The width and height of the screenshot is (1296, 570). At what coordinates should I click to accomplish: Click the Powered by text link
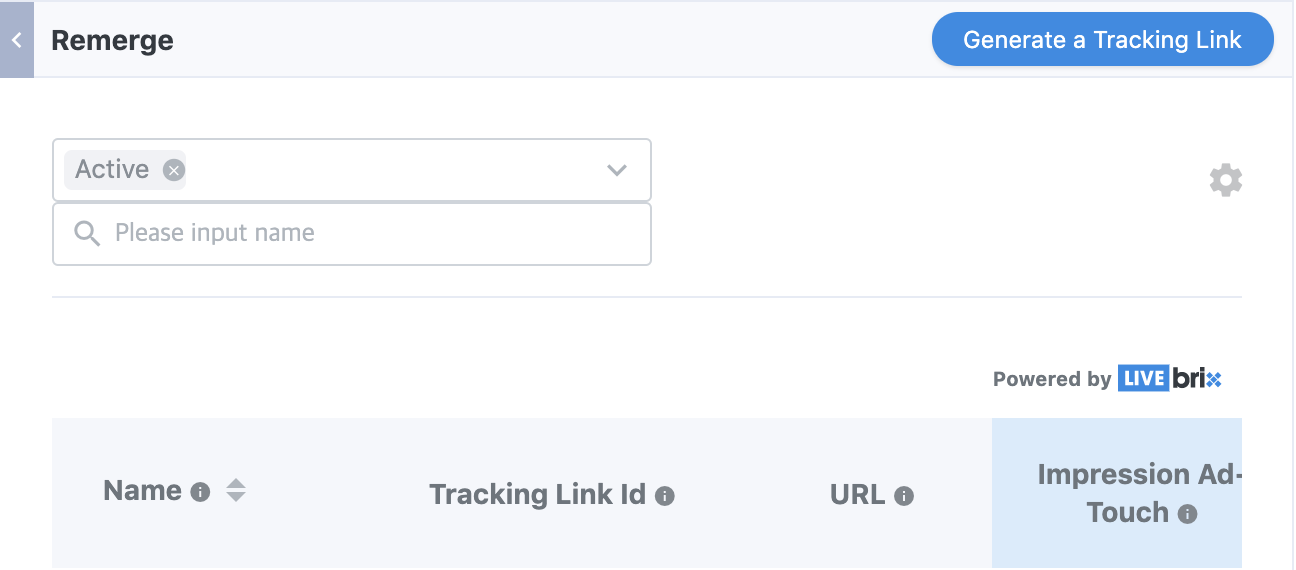pos(1052,379)
